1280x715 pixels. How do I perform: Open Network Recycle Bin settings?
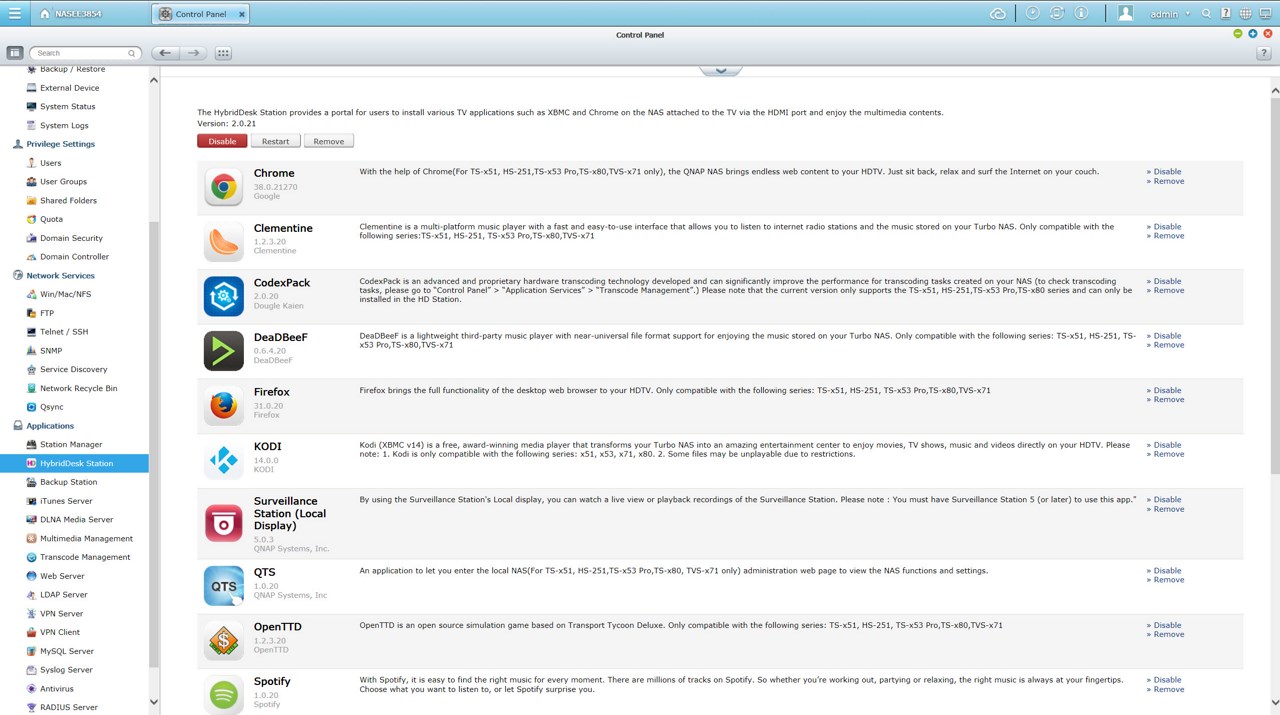78,388
